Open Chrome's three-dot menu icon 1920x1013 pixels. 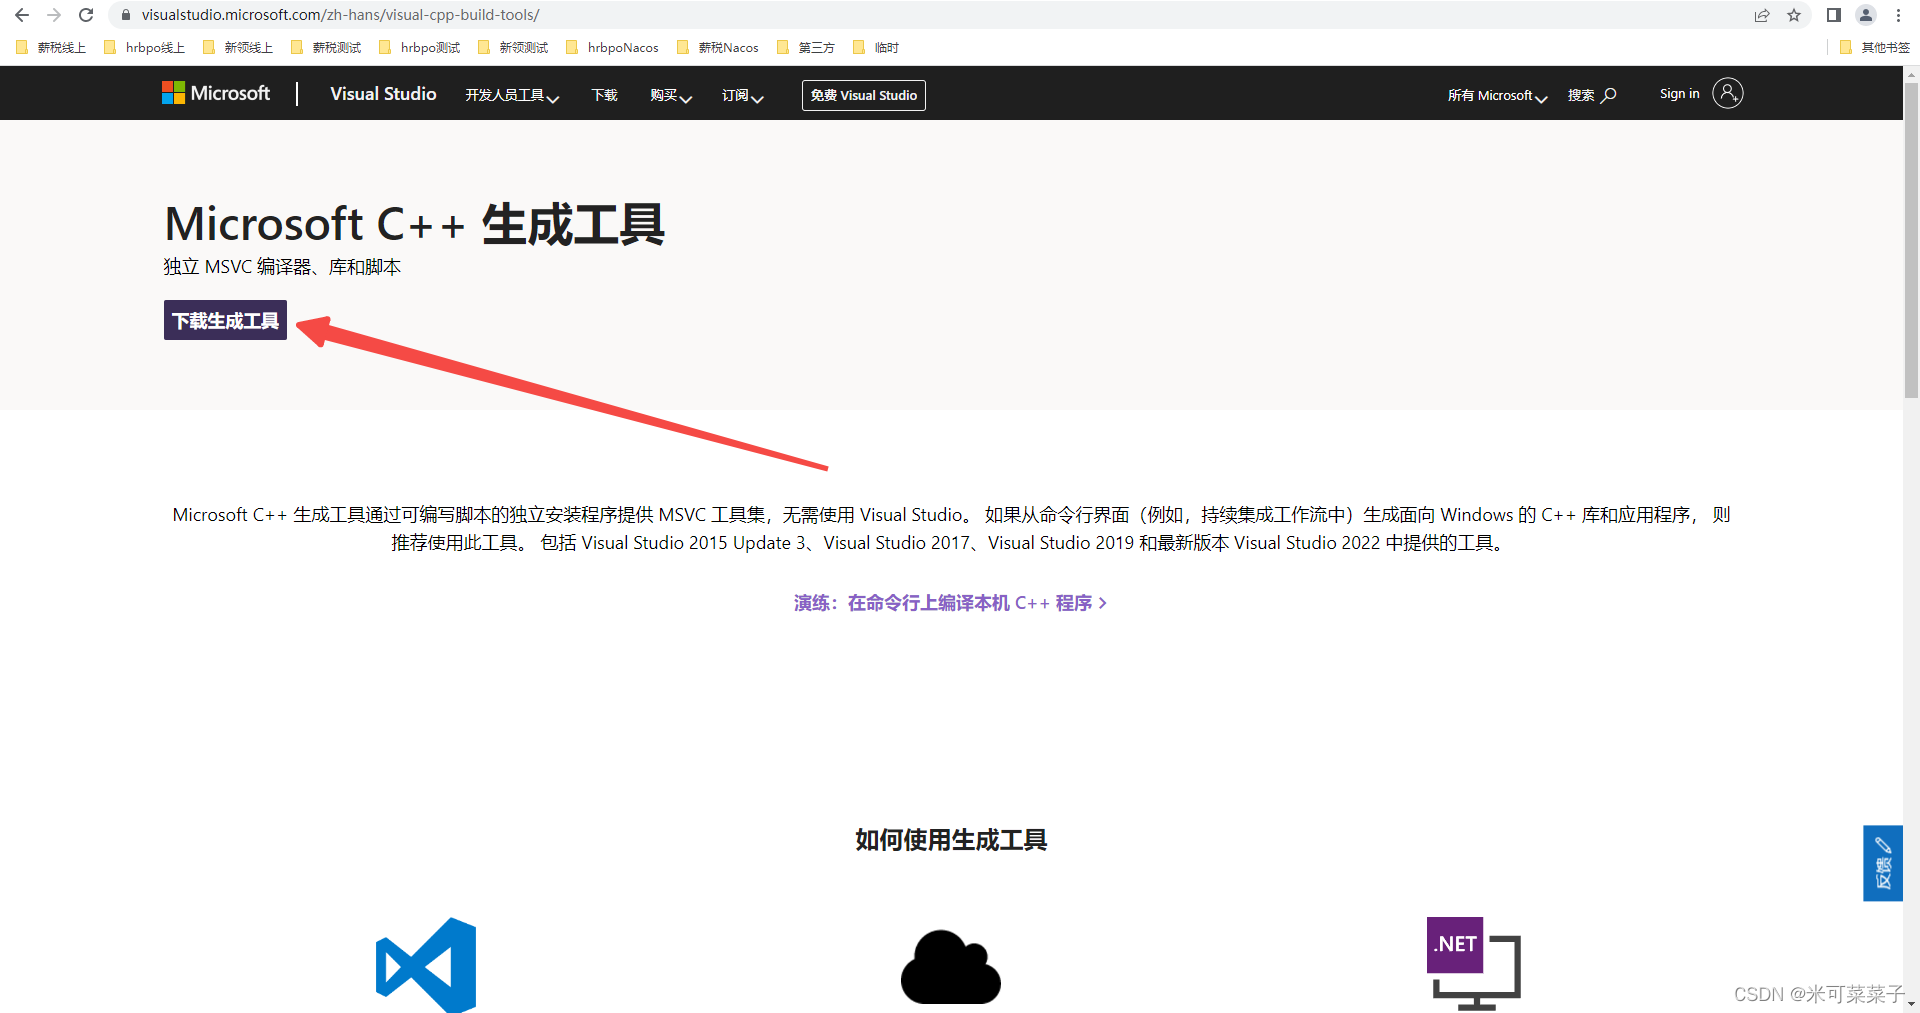click(x=1898, y=15)
